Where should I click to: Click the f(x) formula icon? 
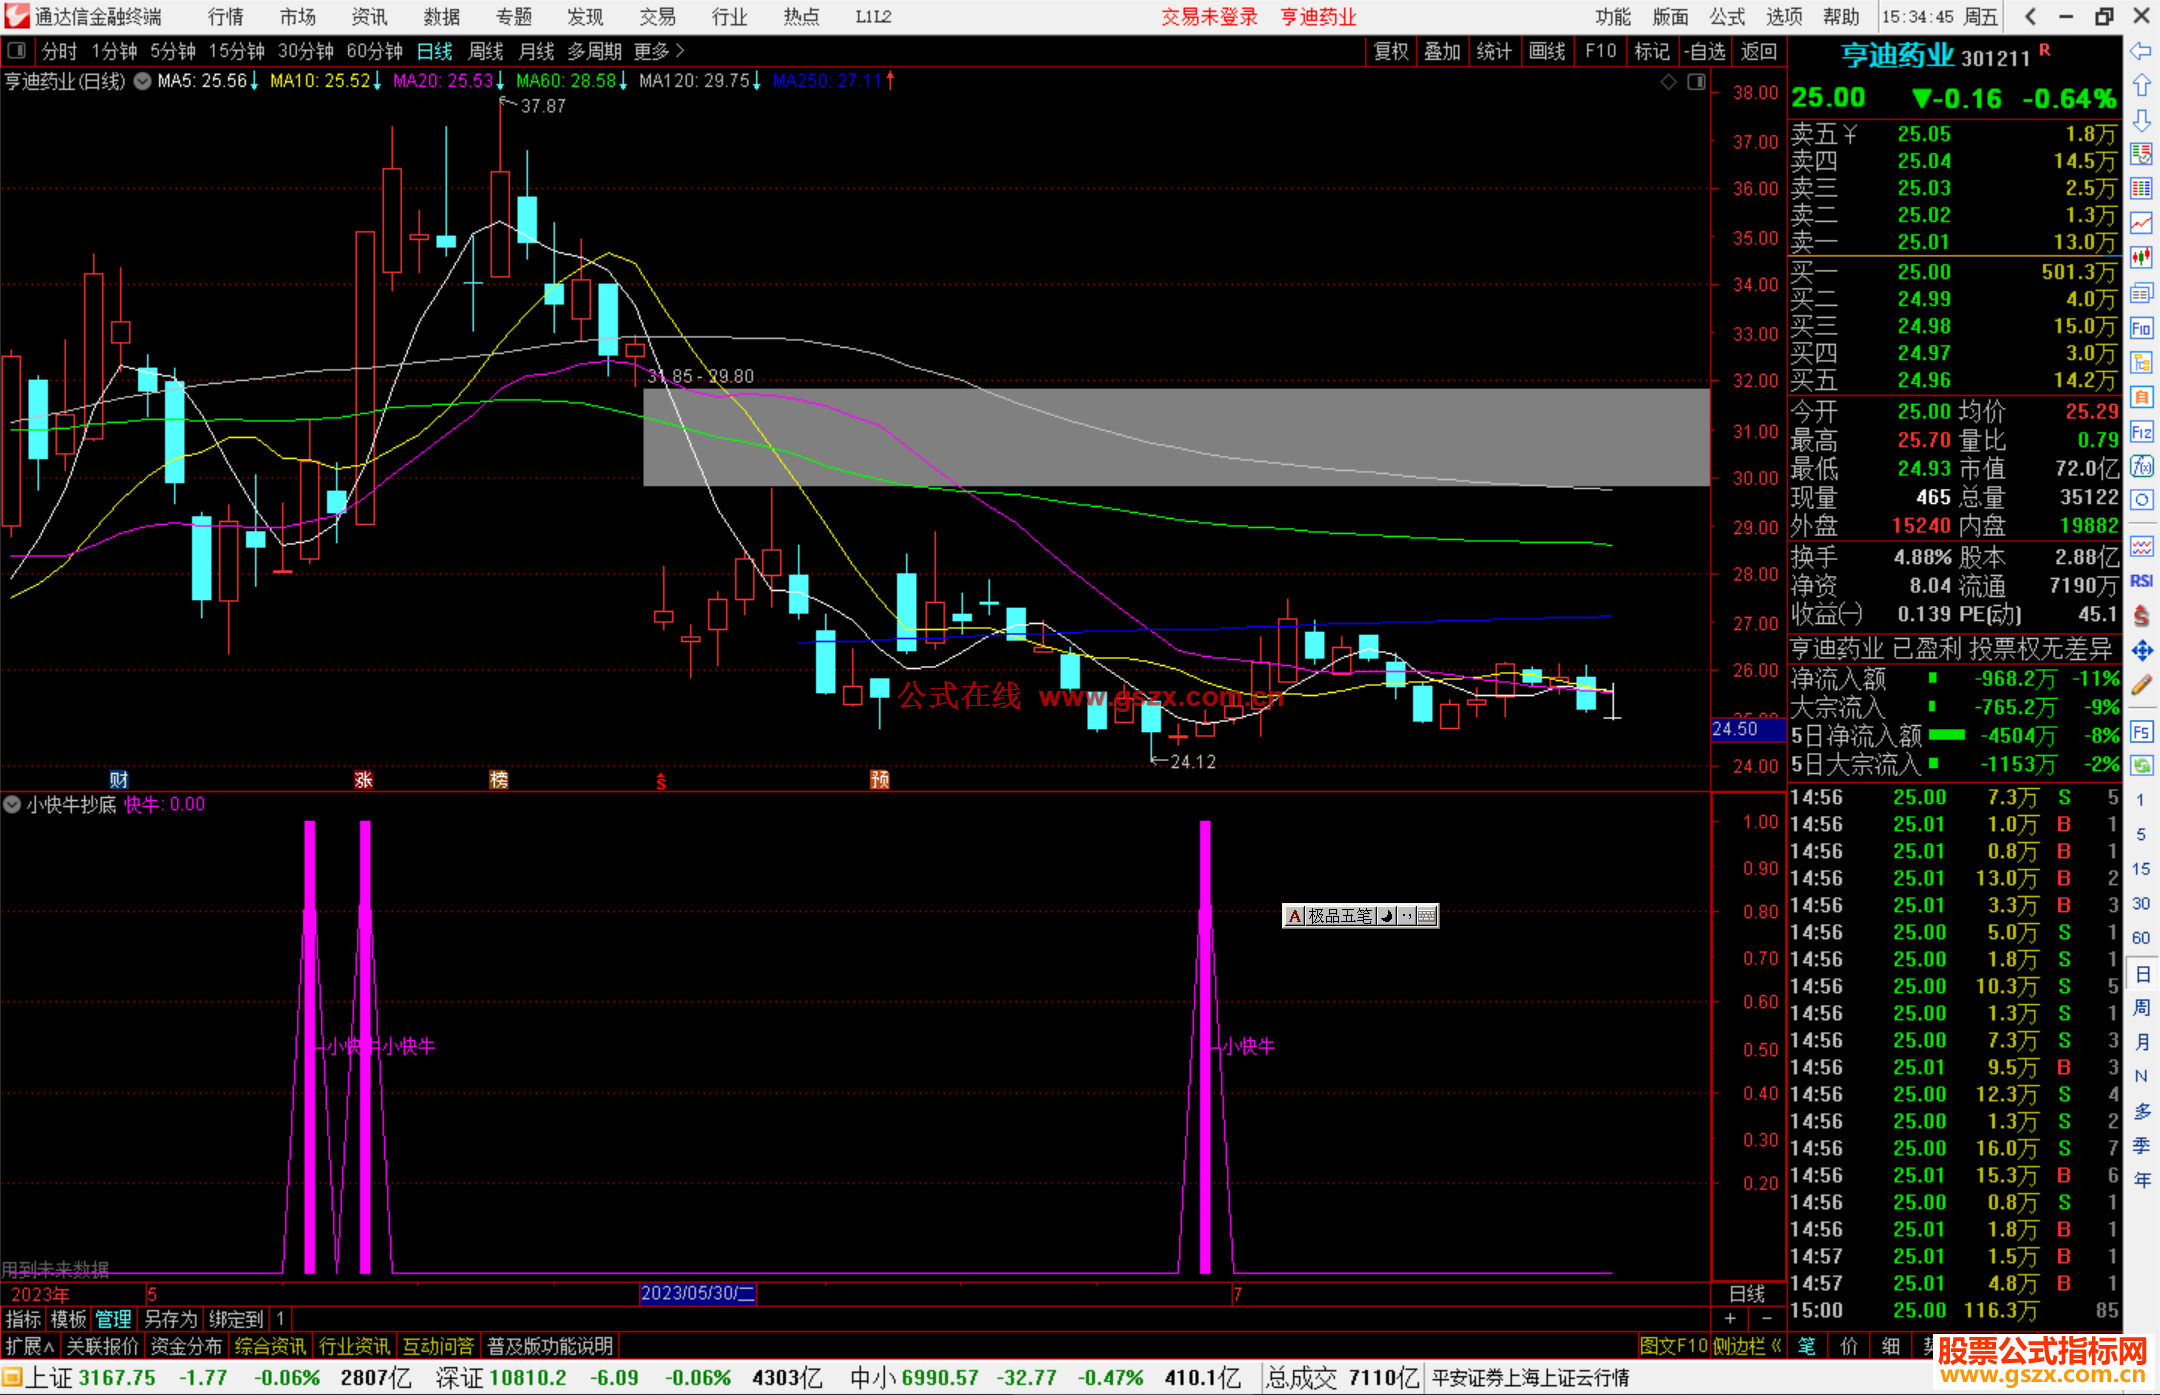[2141, 466]
